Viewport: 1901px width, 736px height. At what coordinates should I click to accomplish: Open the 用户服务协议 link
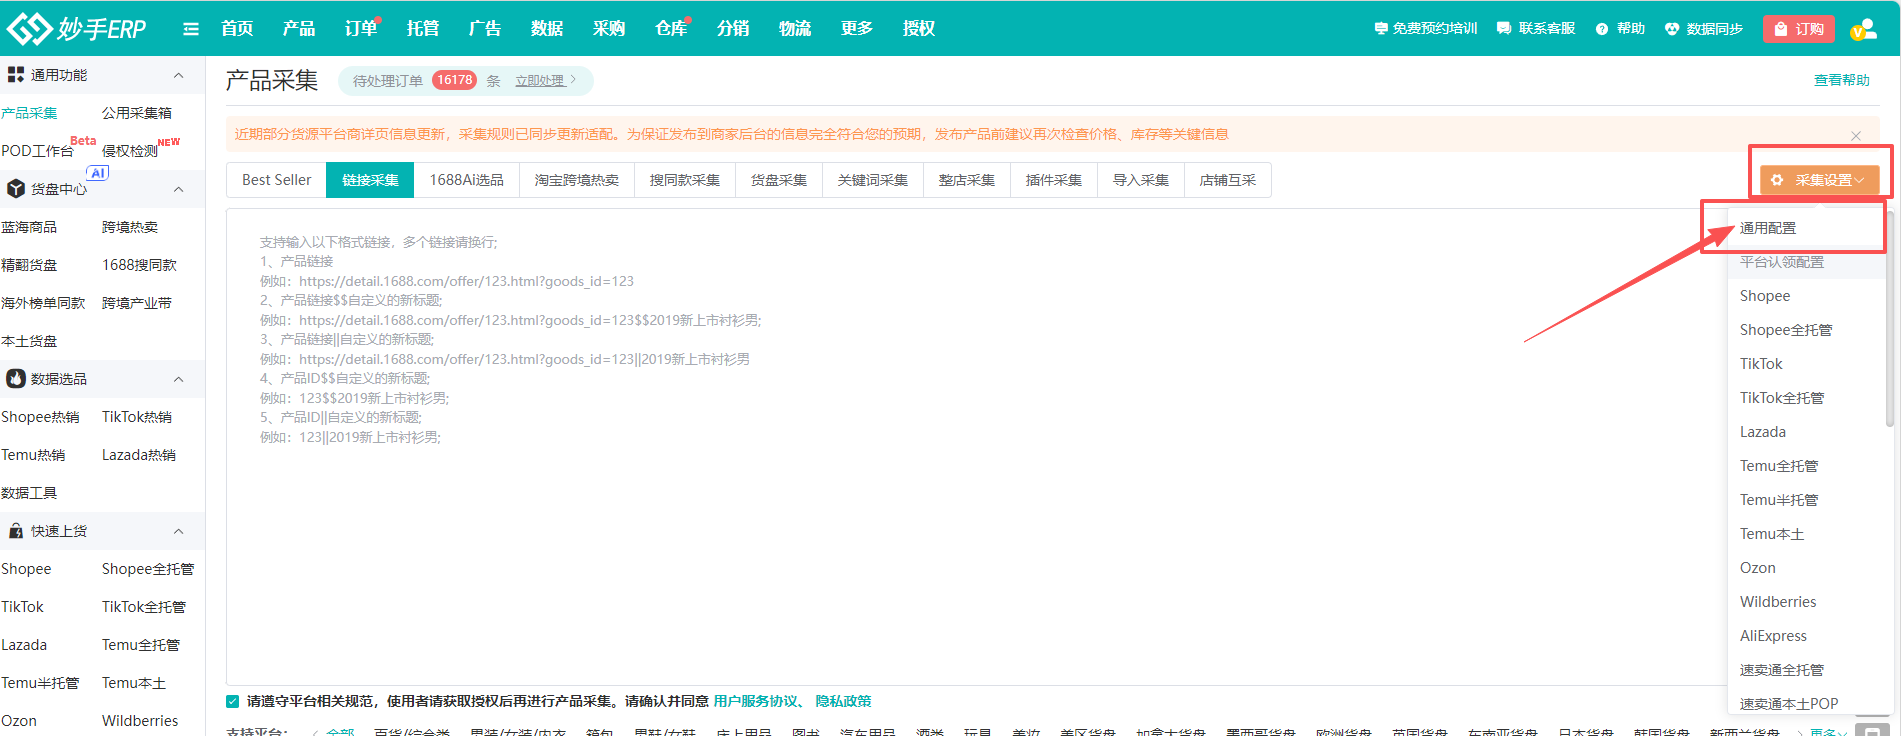755,701
